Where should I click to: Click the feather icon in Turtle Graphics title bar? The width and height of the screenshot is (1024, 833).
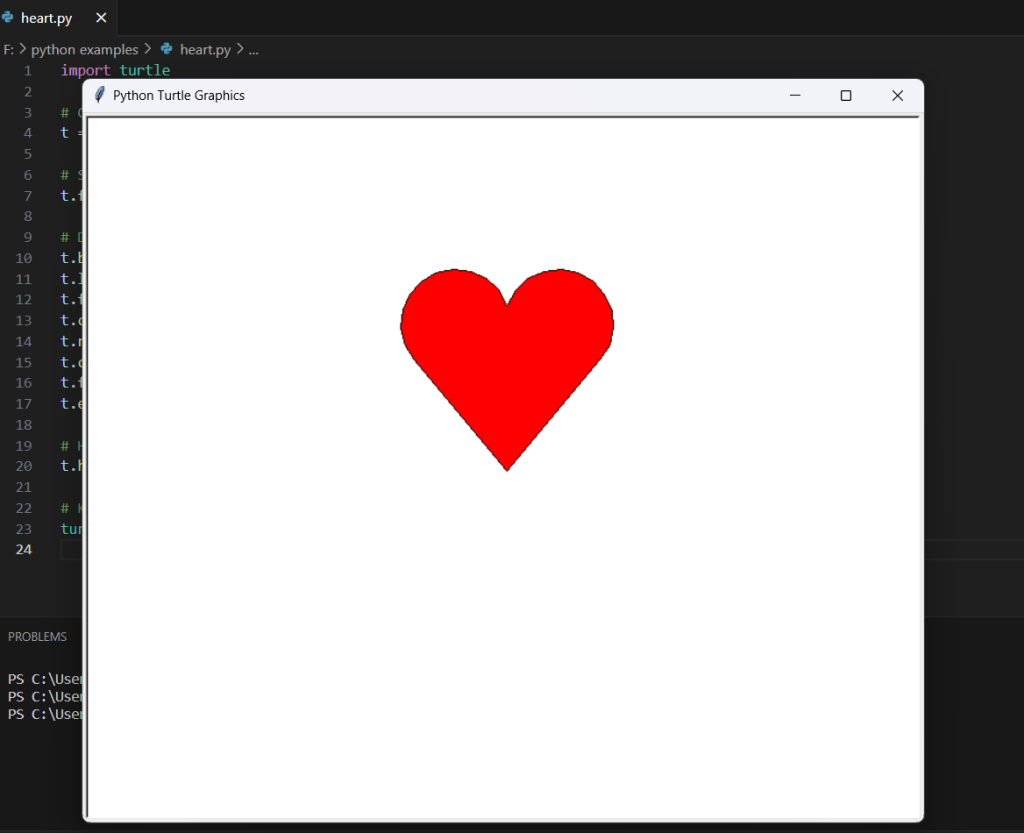99,95
